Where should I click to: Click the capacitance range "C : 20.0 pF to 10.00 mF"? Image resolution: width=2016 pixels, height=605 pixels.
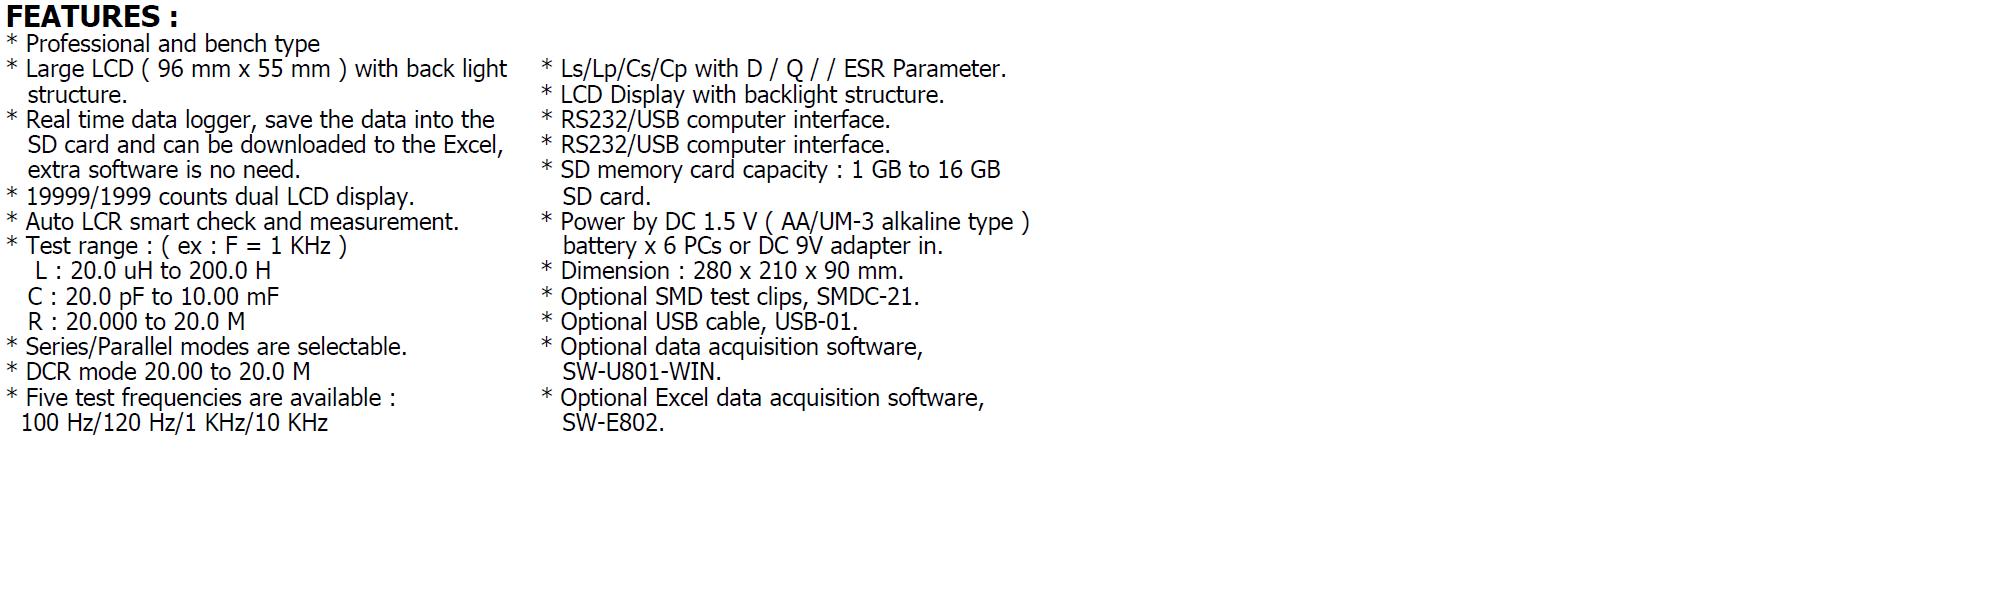tap(153, 297)
